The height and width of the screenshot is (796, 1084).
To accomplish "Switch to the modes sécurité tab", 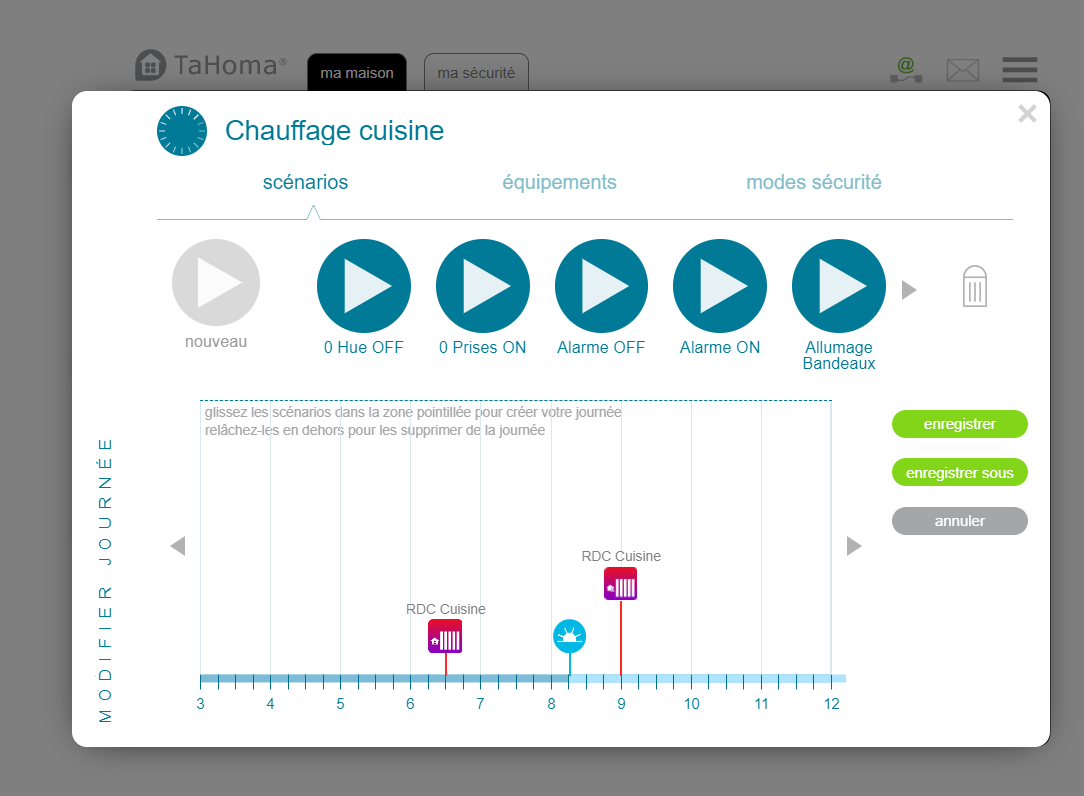I will click(x=813, y=183).
